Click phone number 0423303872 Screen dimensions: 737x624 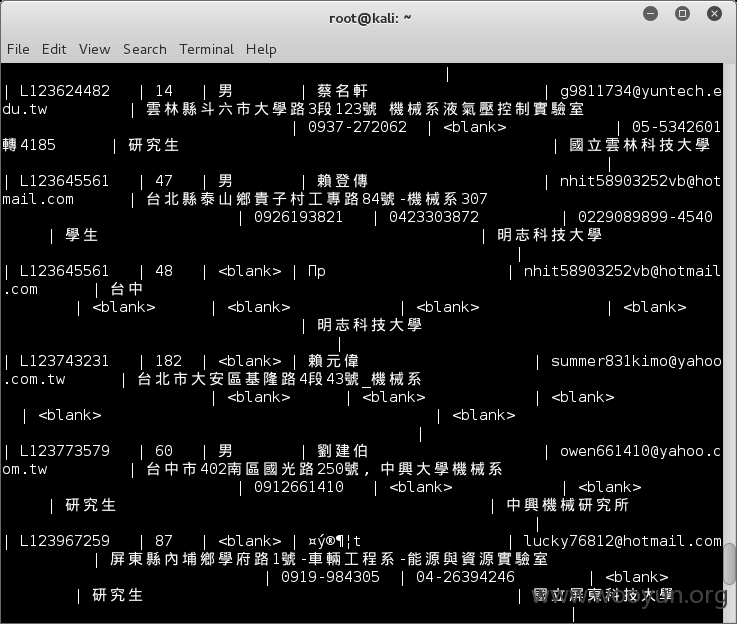[x=434, y=217]
